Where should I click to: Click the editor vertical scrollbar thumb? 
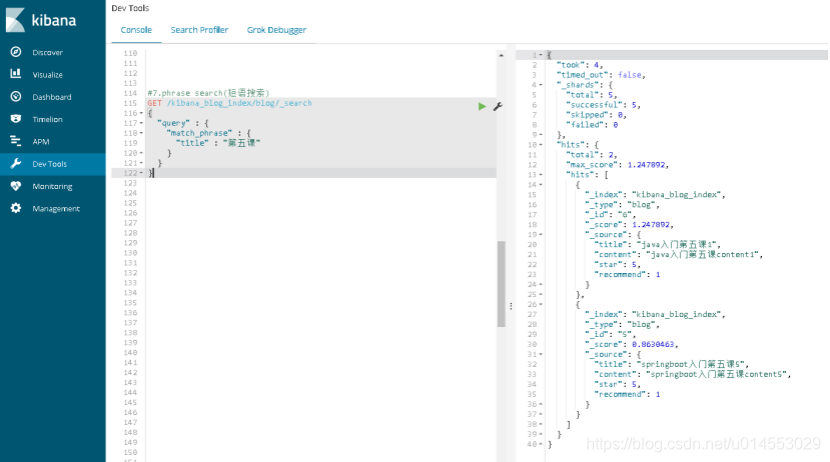tap(501, 284)
